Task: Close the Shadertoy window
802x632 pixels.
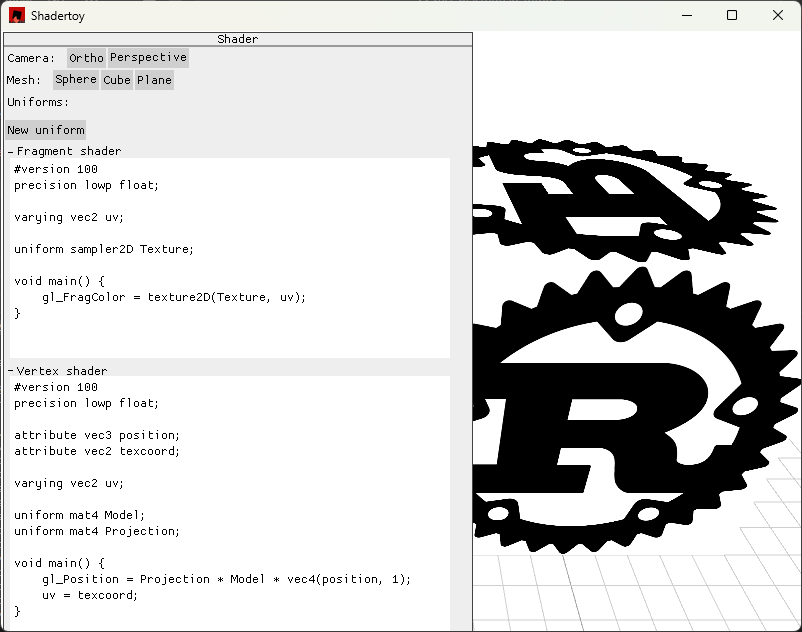Action: [x=777, y=15]
